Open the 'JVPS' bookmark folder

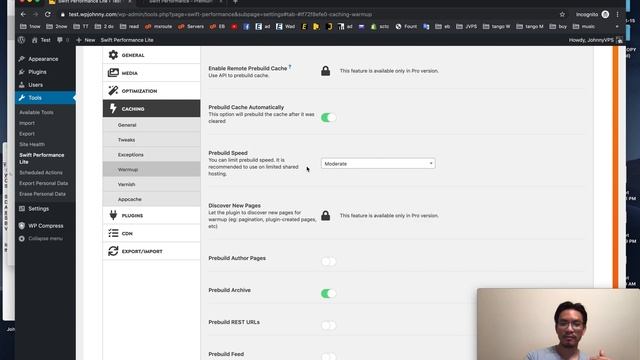coord(467,27)
